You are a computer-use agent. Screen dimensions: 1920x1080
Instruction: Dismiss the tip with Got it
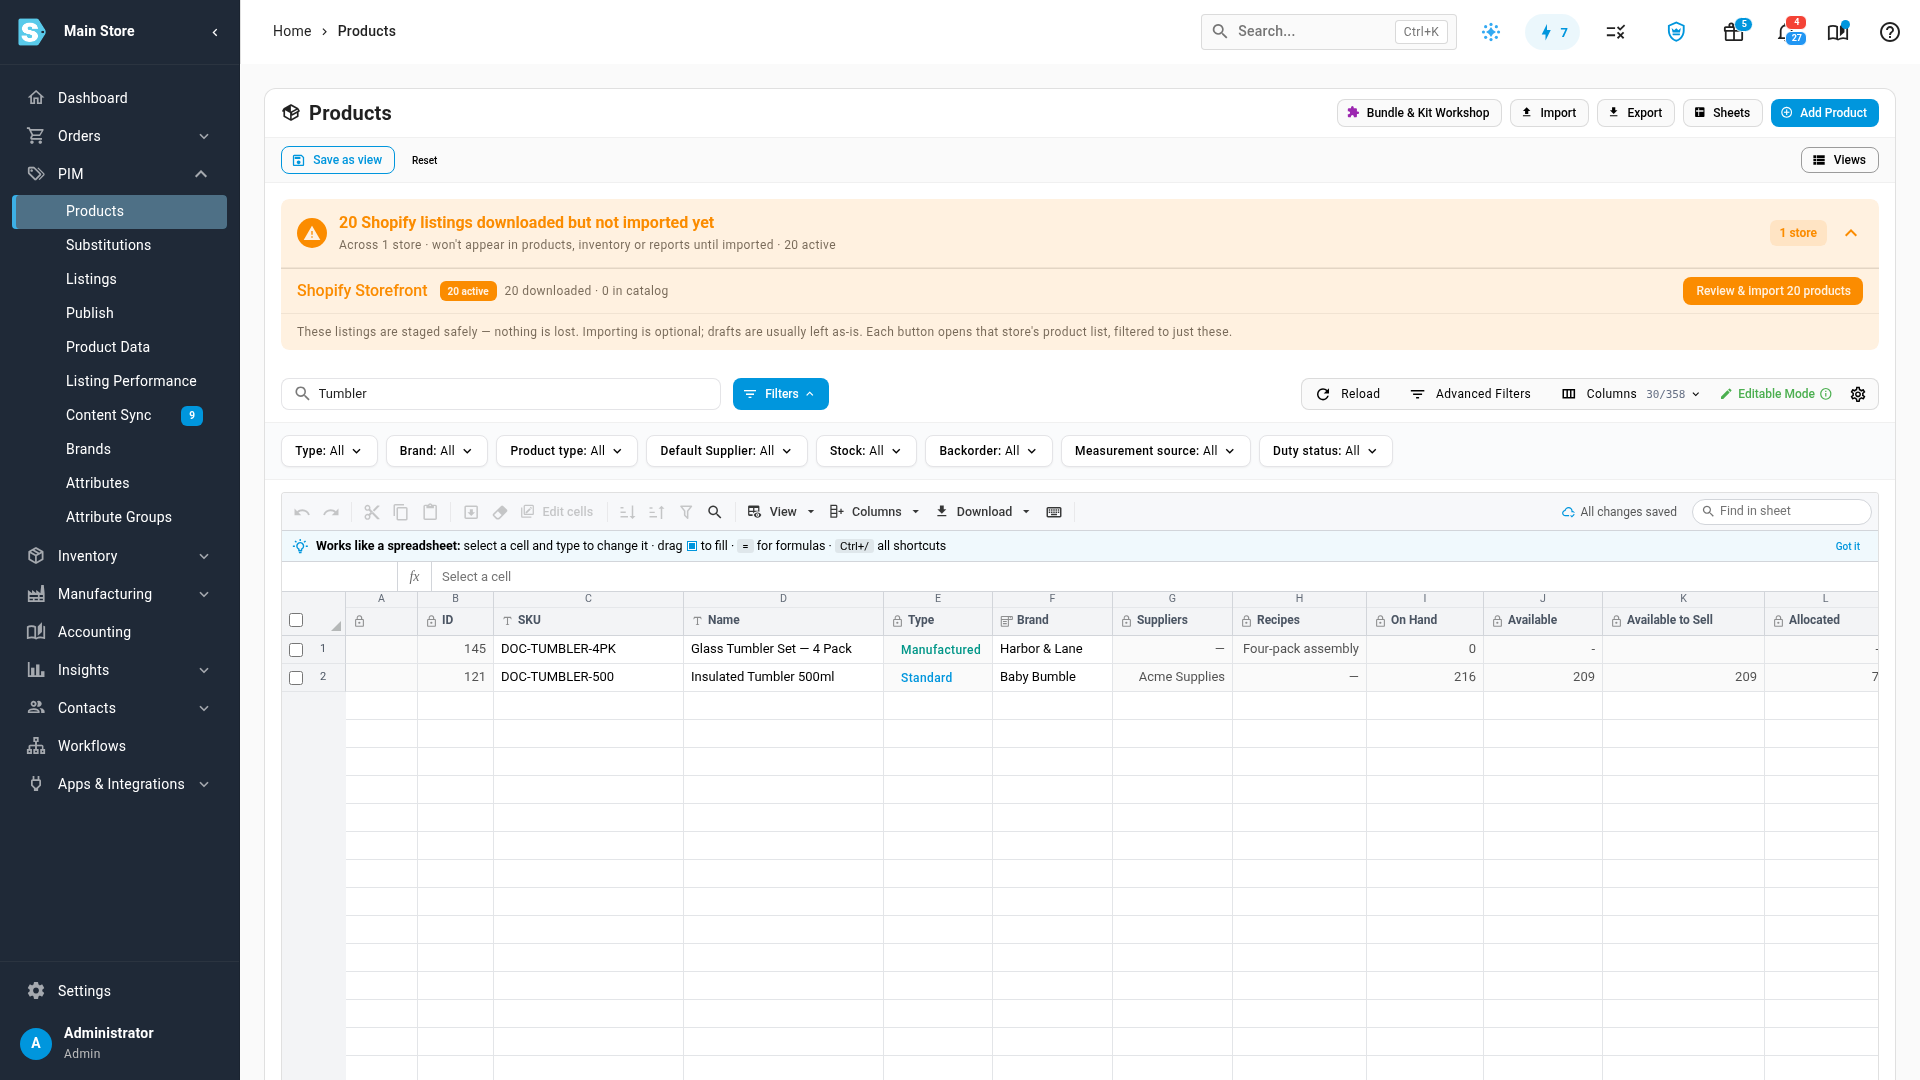(1847, 546)
